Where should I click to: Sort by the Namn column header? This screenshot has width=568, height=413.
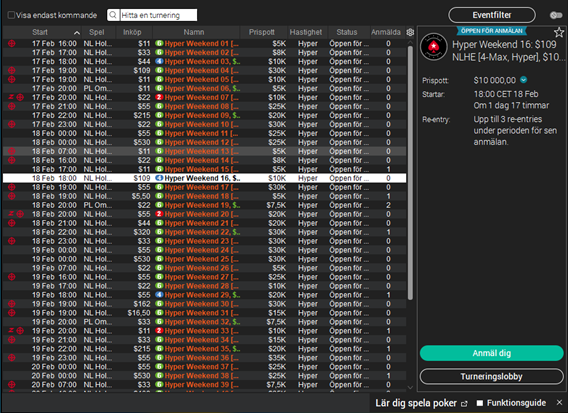point(194,32)
